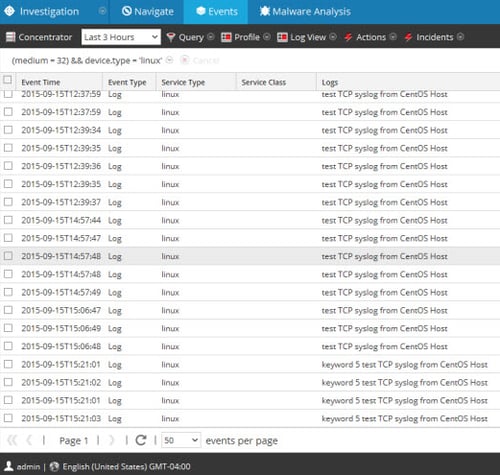This screenshot has width=500, height=475.
Task: Expand the query filter options arrow
Action: 170,60
